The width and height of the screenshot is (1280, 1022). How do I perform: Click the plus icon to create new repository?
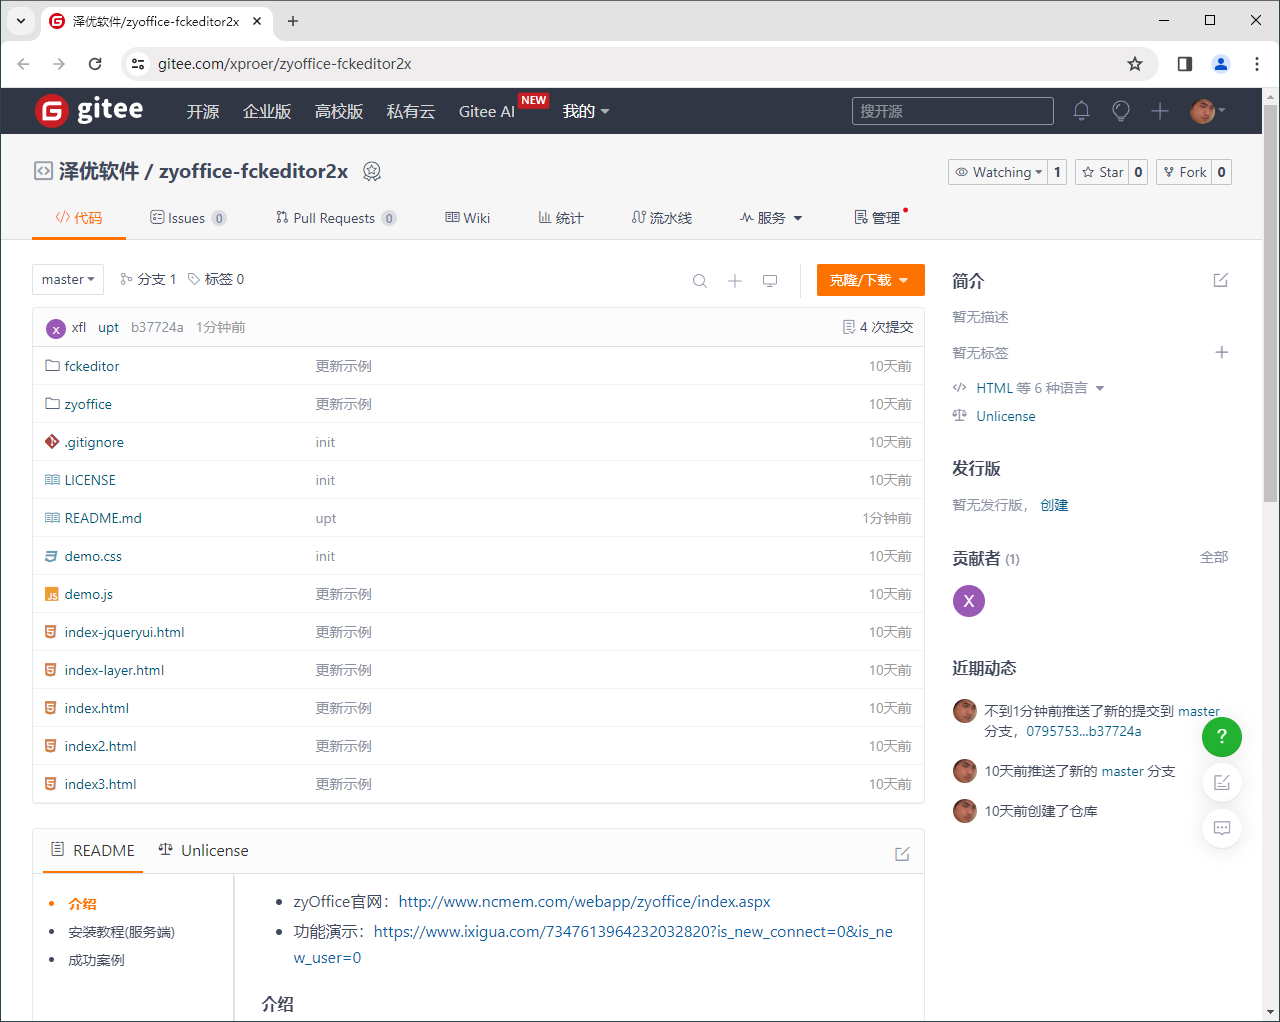click(1160, 111)
